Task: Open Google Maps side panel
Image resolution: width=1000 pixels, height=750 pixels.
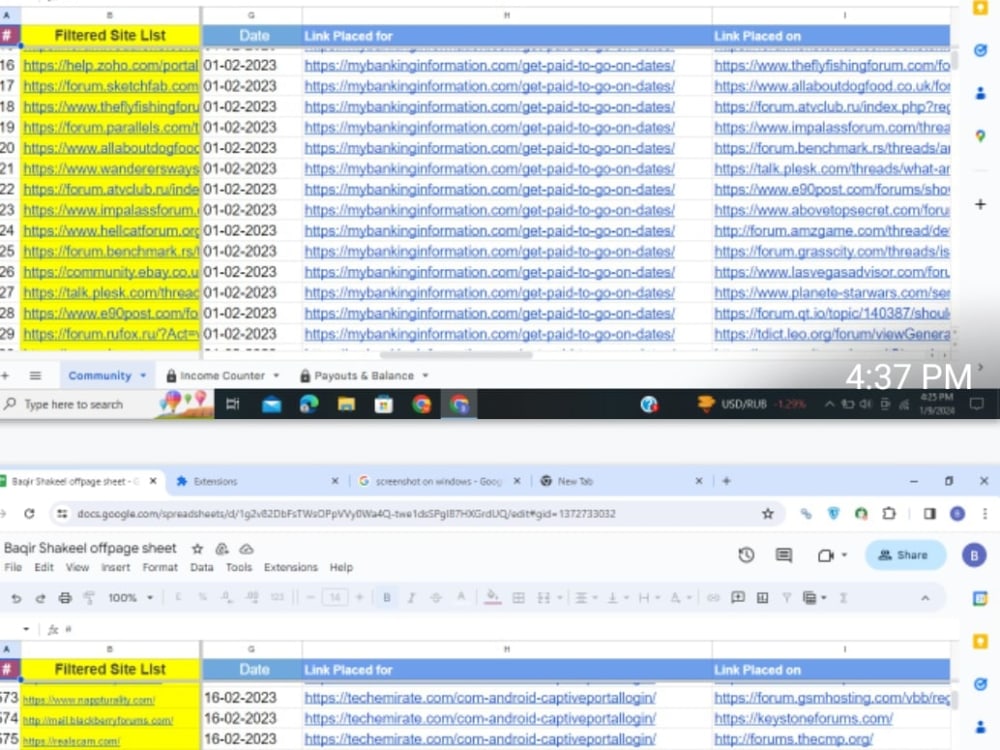Action: 980,136
